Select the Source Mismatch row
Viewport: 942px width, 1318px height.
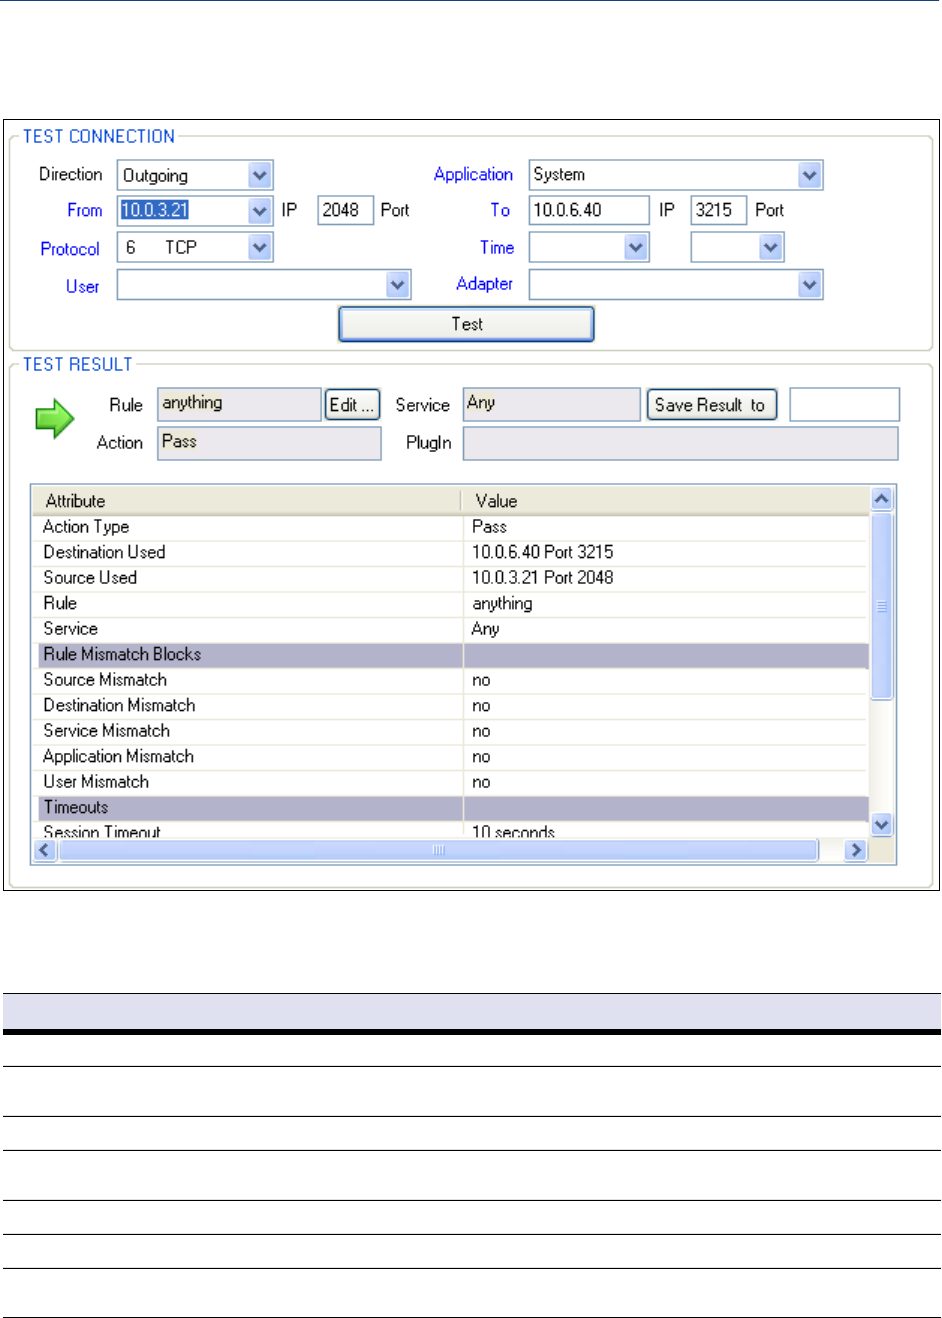point(451,680)
